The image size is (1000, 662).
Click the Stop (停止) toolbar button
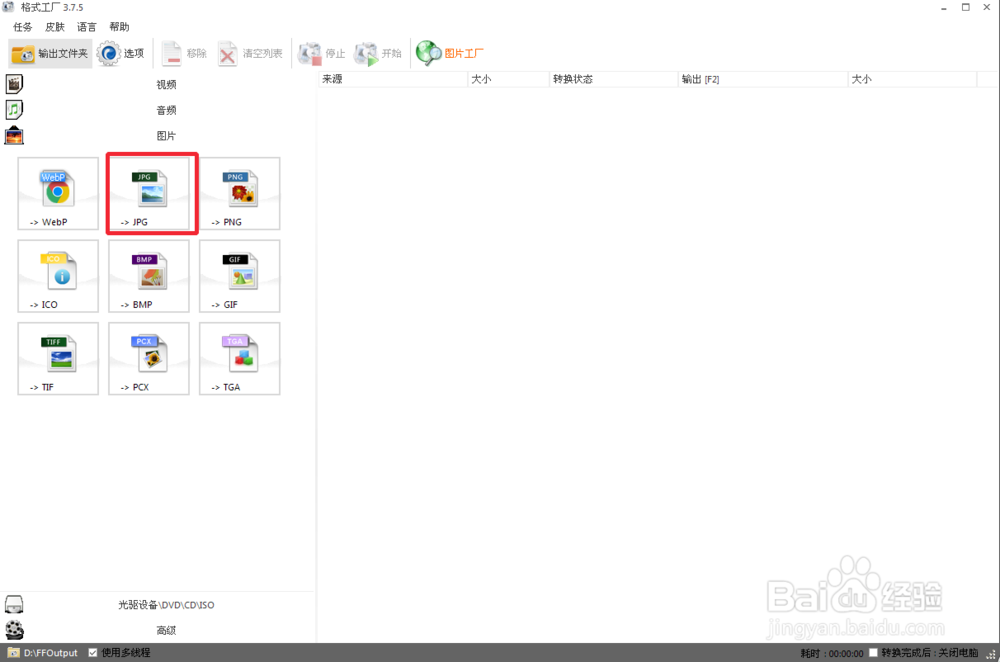[322, 54]
